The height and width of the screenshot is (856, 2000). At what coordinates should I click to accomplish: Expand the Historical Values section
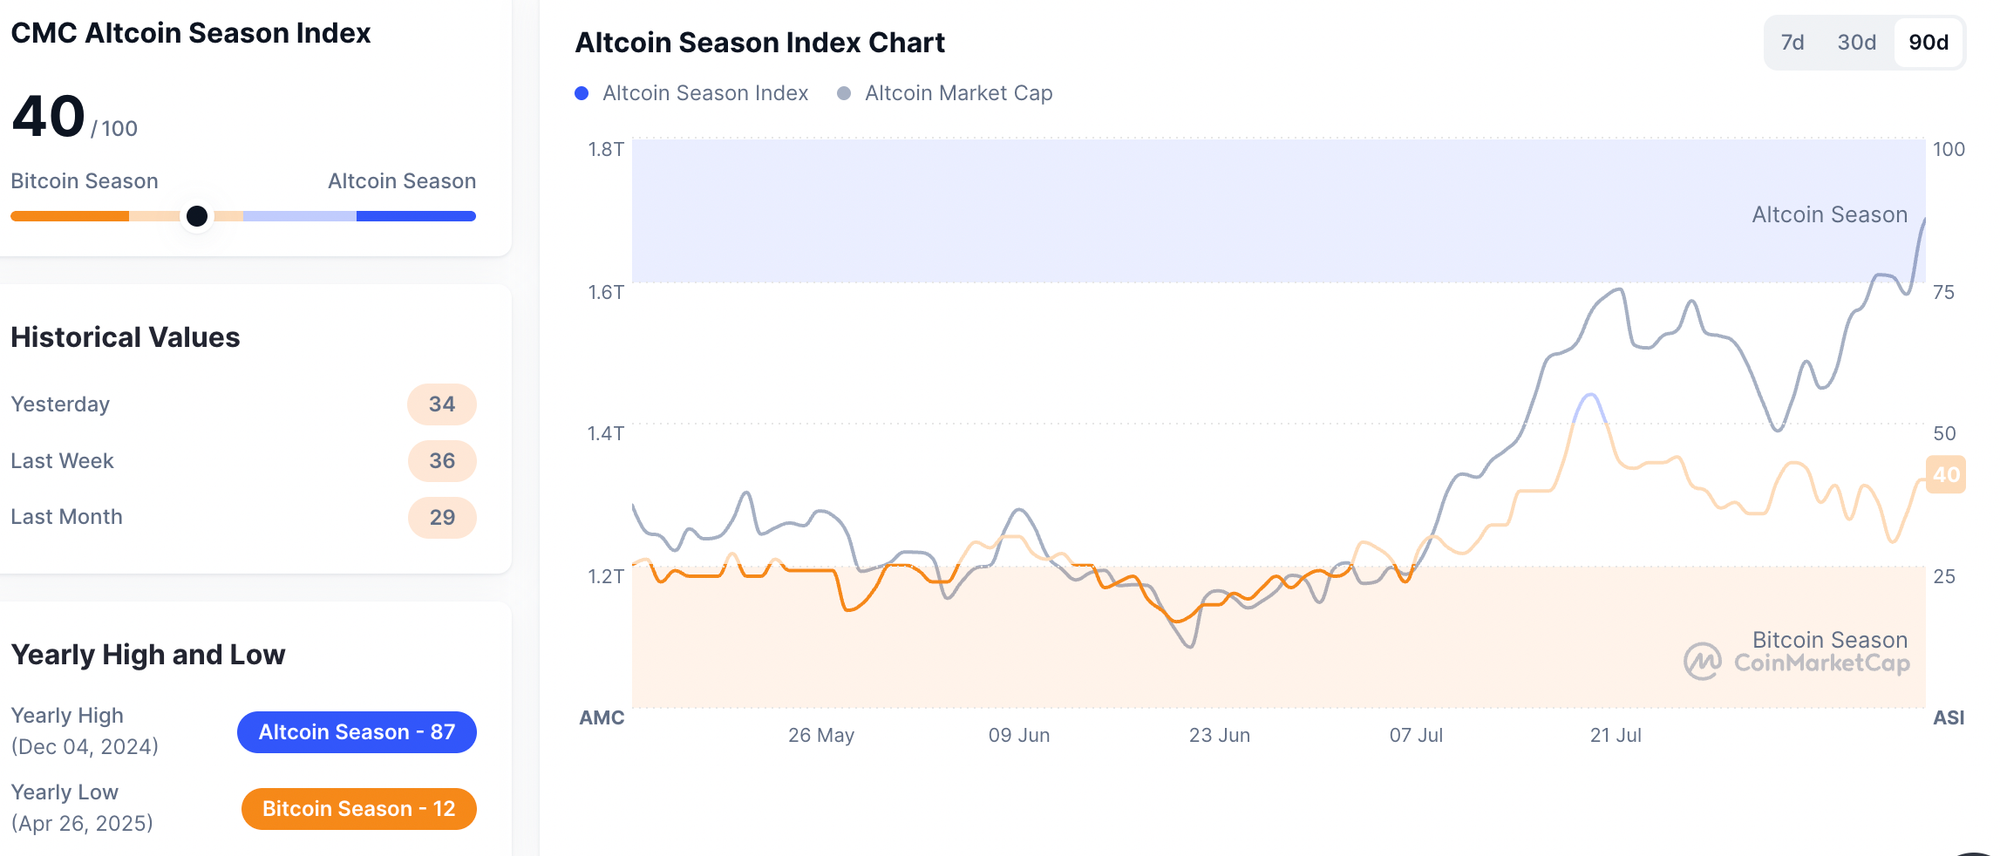[x=125, y=337]
